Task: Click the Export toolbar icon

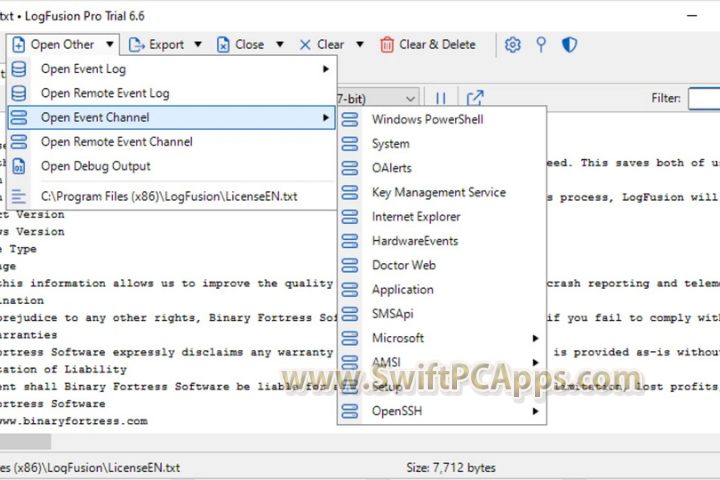Action: [135, 45]
